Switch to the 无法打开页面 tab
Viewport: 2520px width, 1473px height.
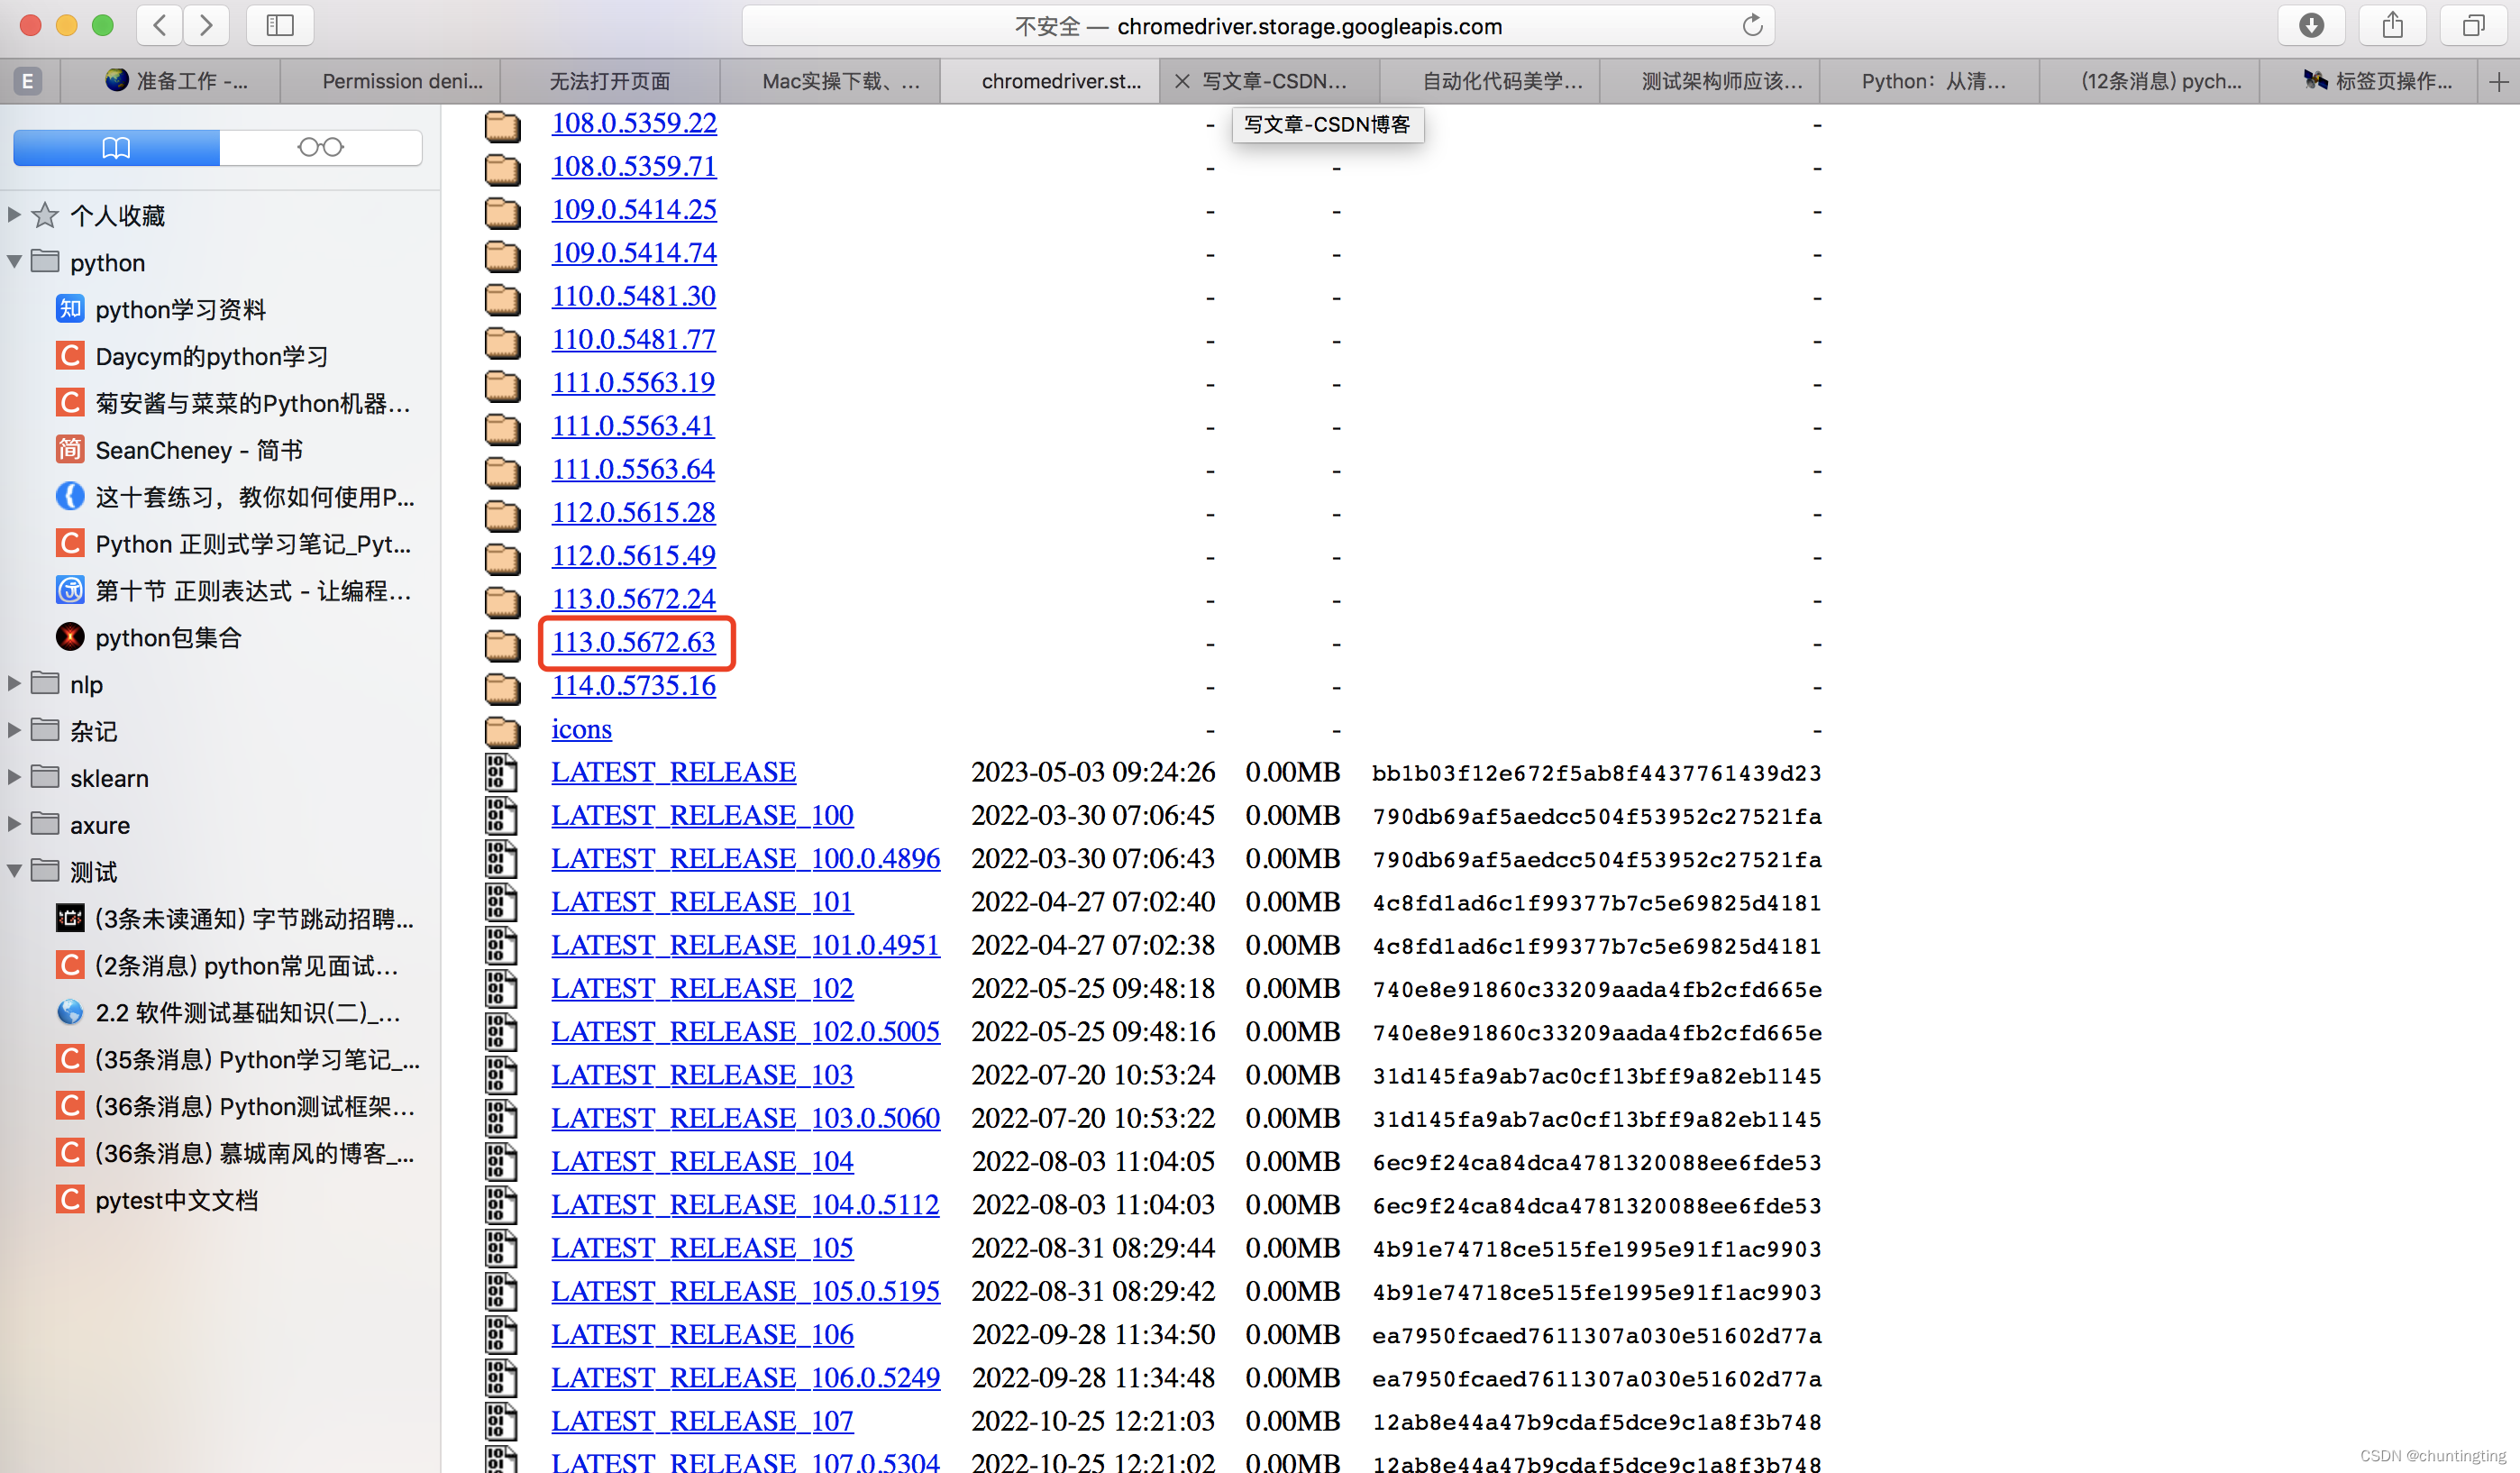[x=610, y=81]
